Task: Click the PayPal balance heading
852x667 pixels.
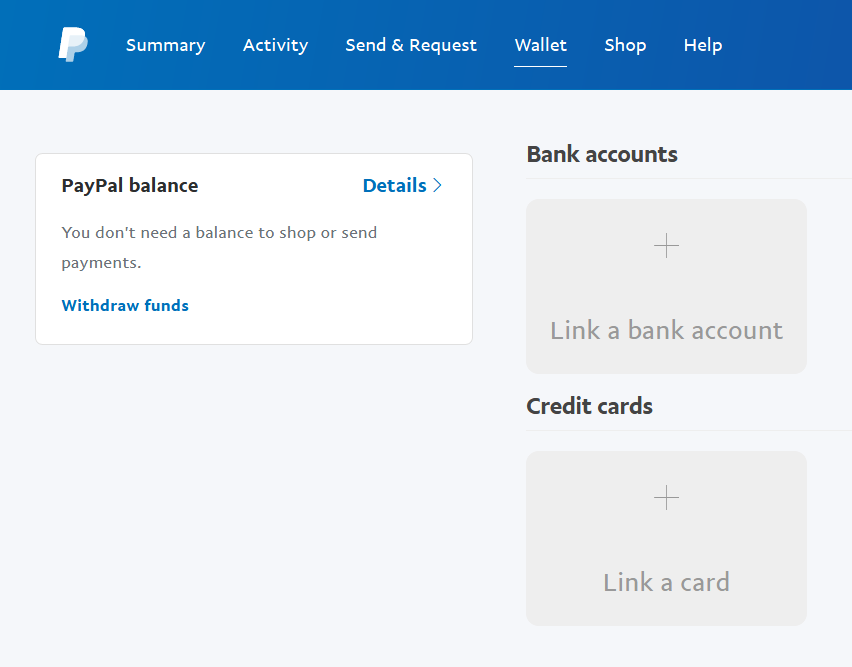Action: pos(130,185)
